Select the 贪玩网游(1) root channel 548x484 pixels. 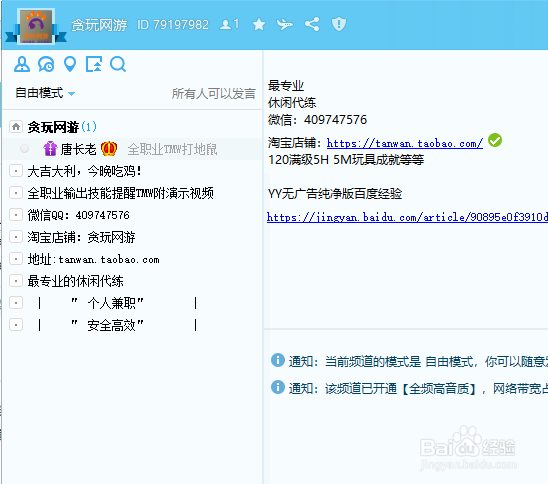point(62,127)
